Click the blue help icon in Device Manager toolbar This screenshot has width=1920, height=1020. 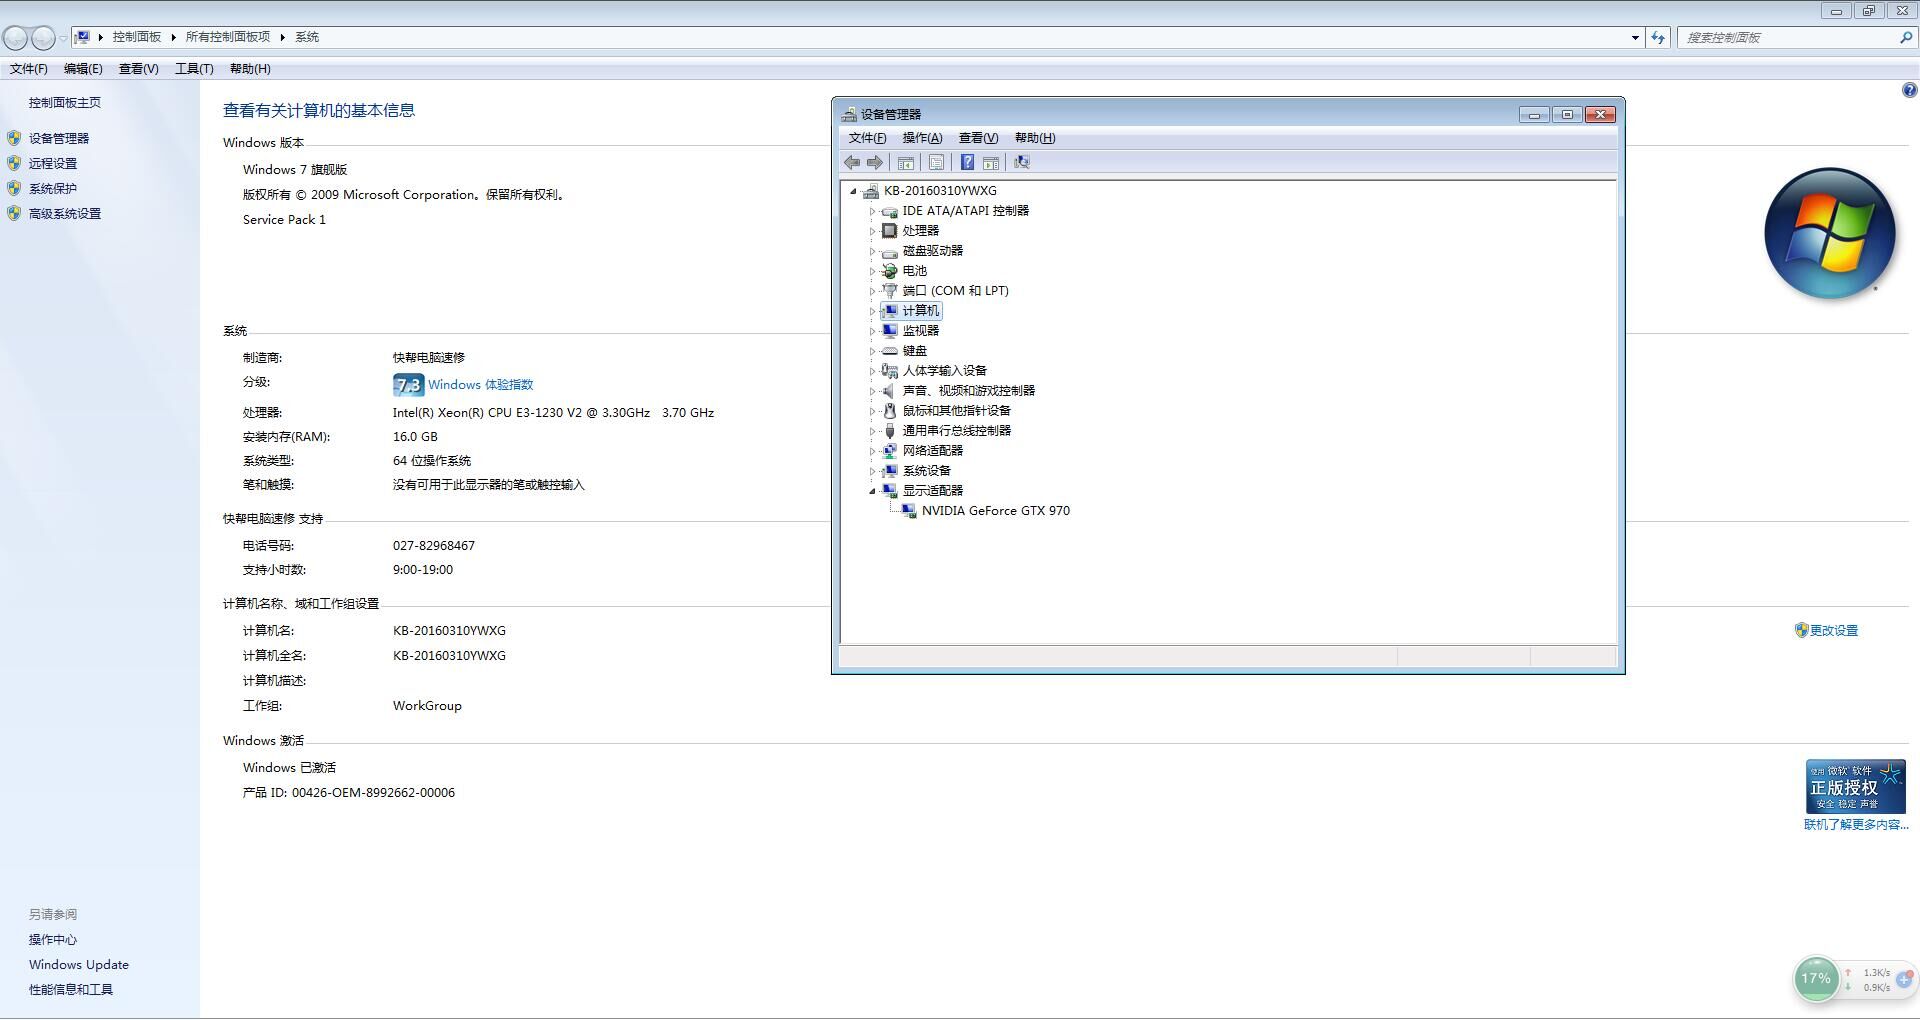967,162
